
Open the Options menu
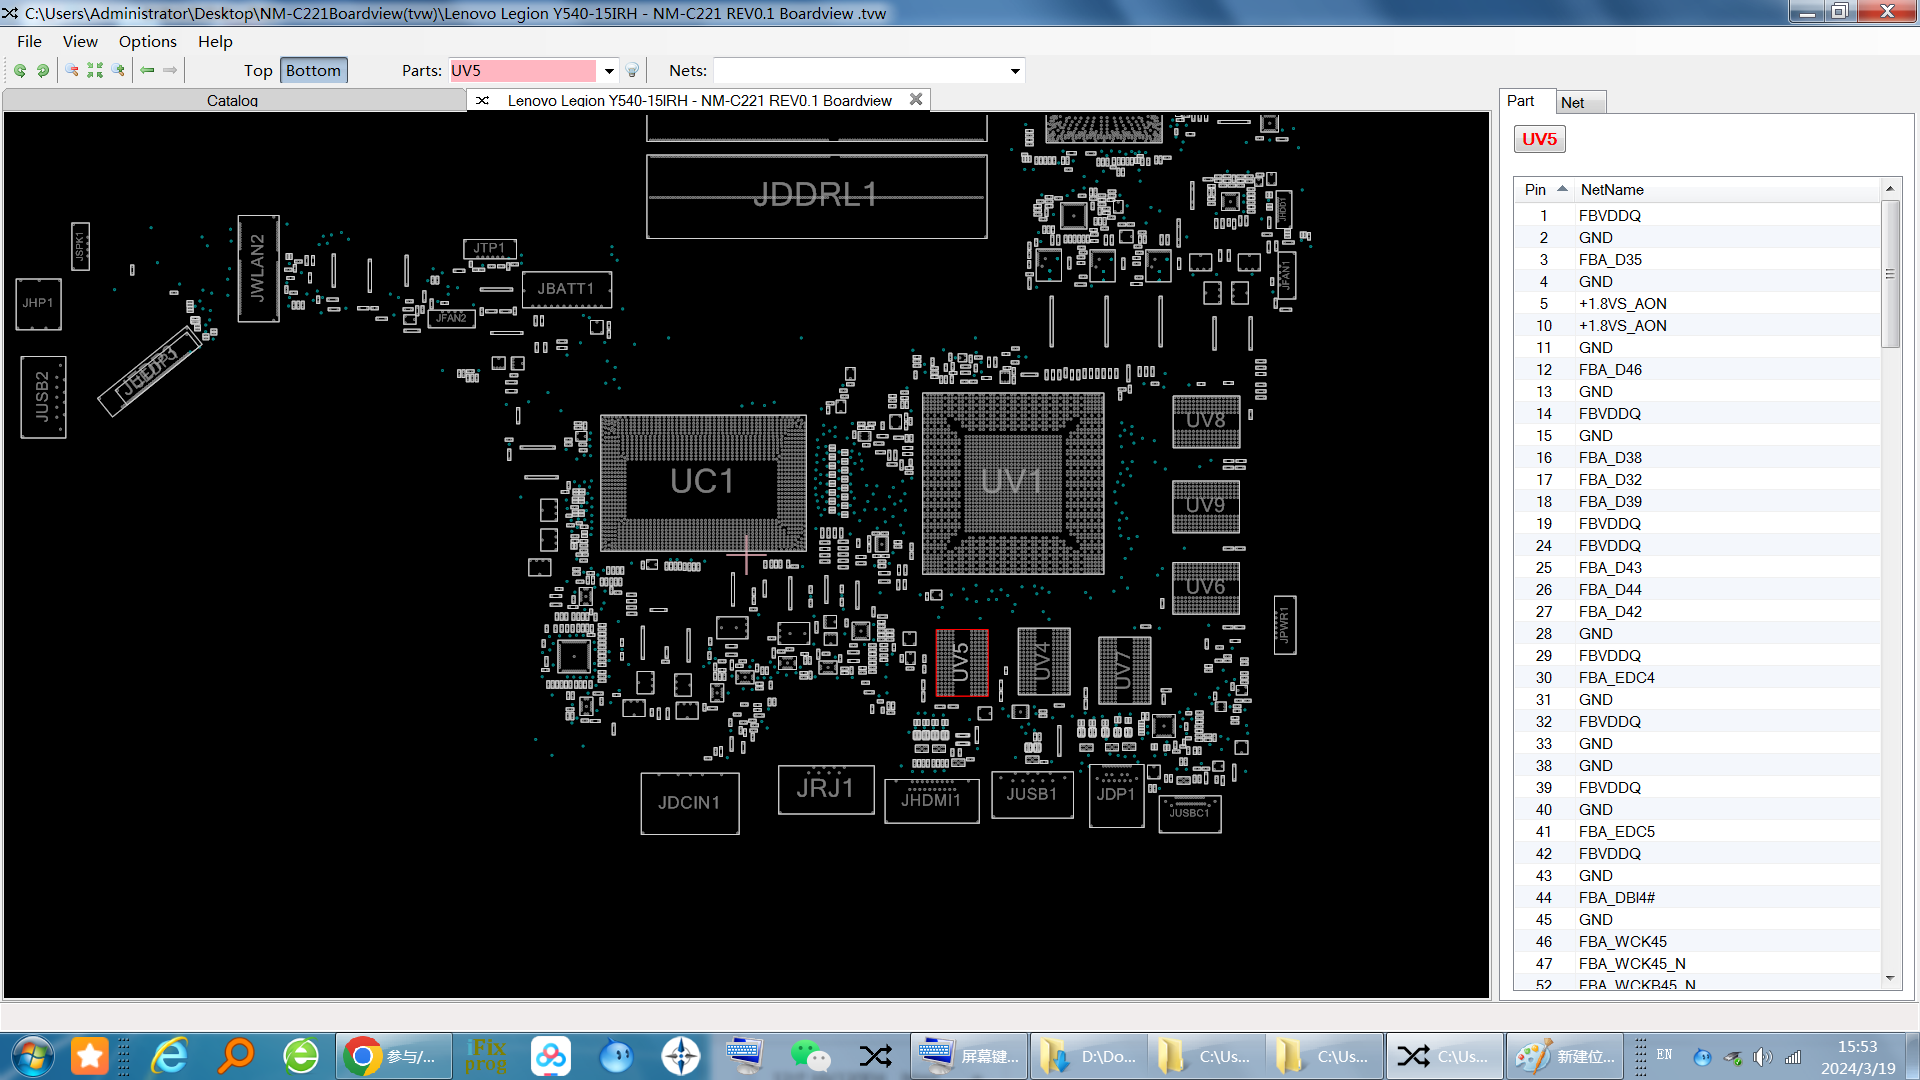[147, 41]
